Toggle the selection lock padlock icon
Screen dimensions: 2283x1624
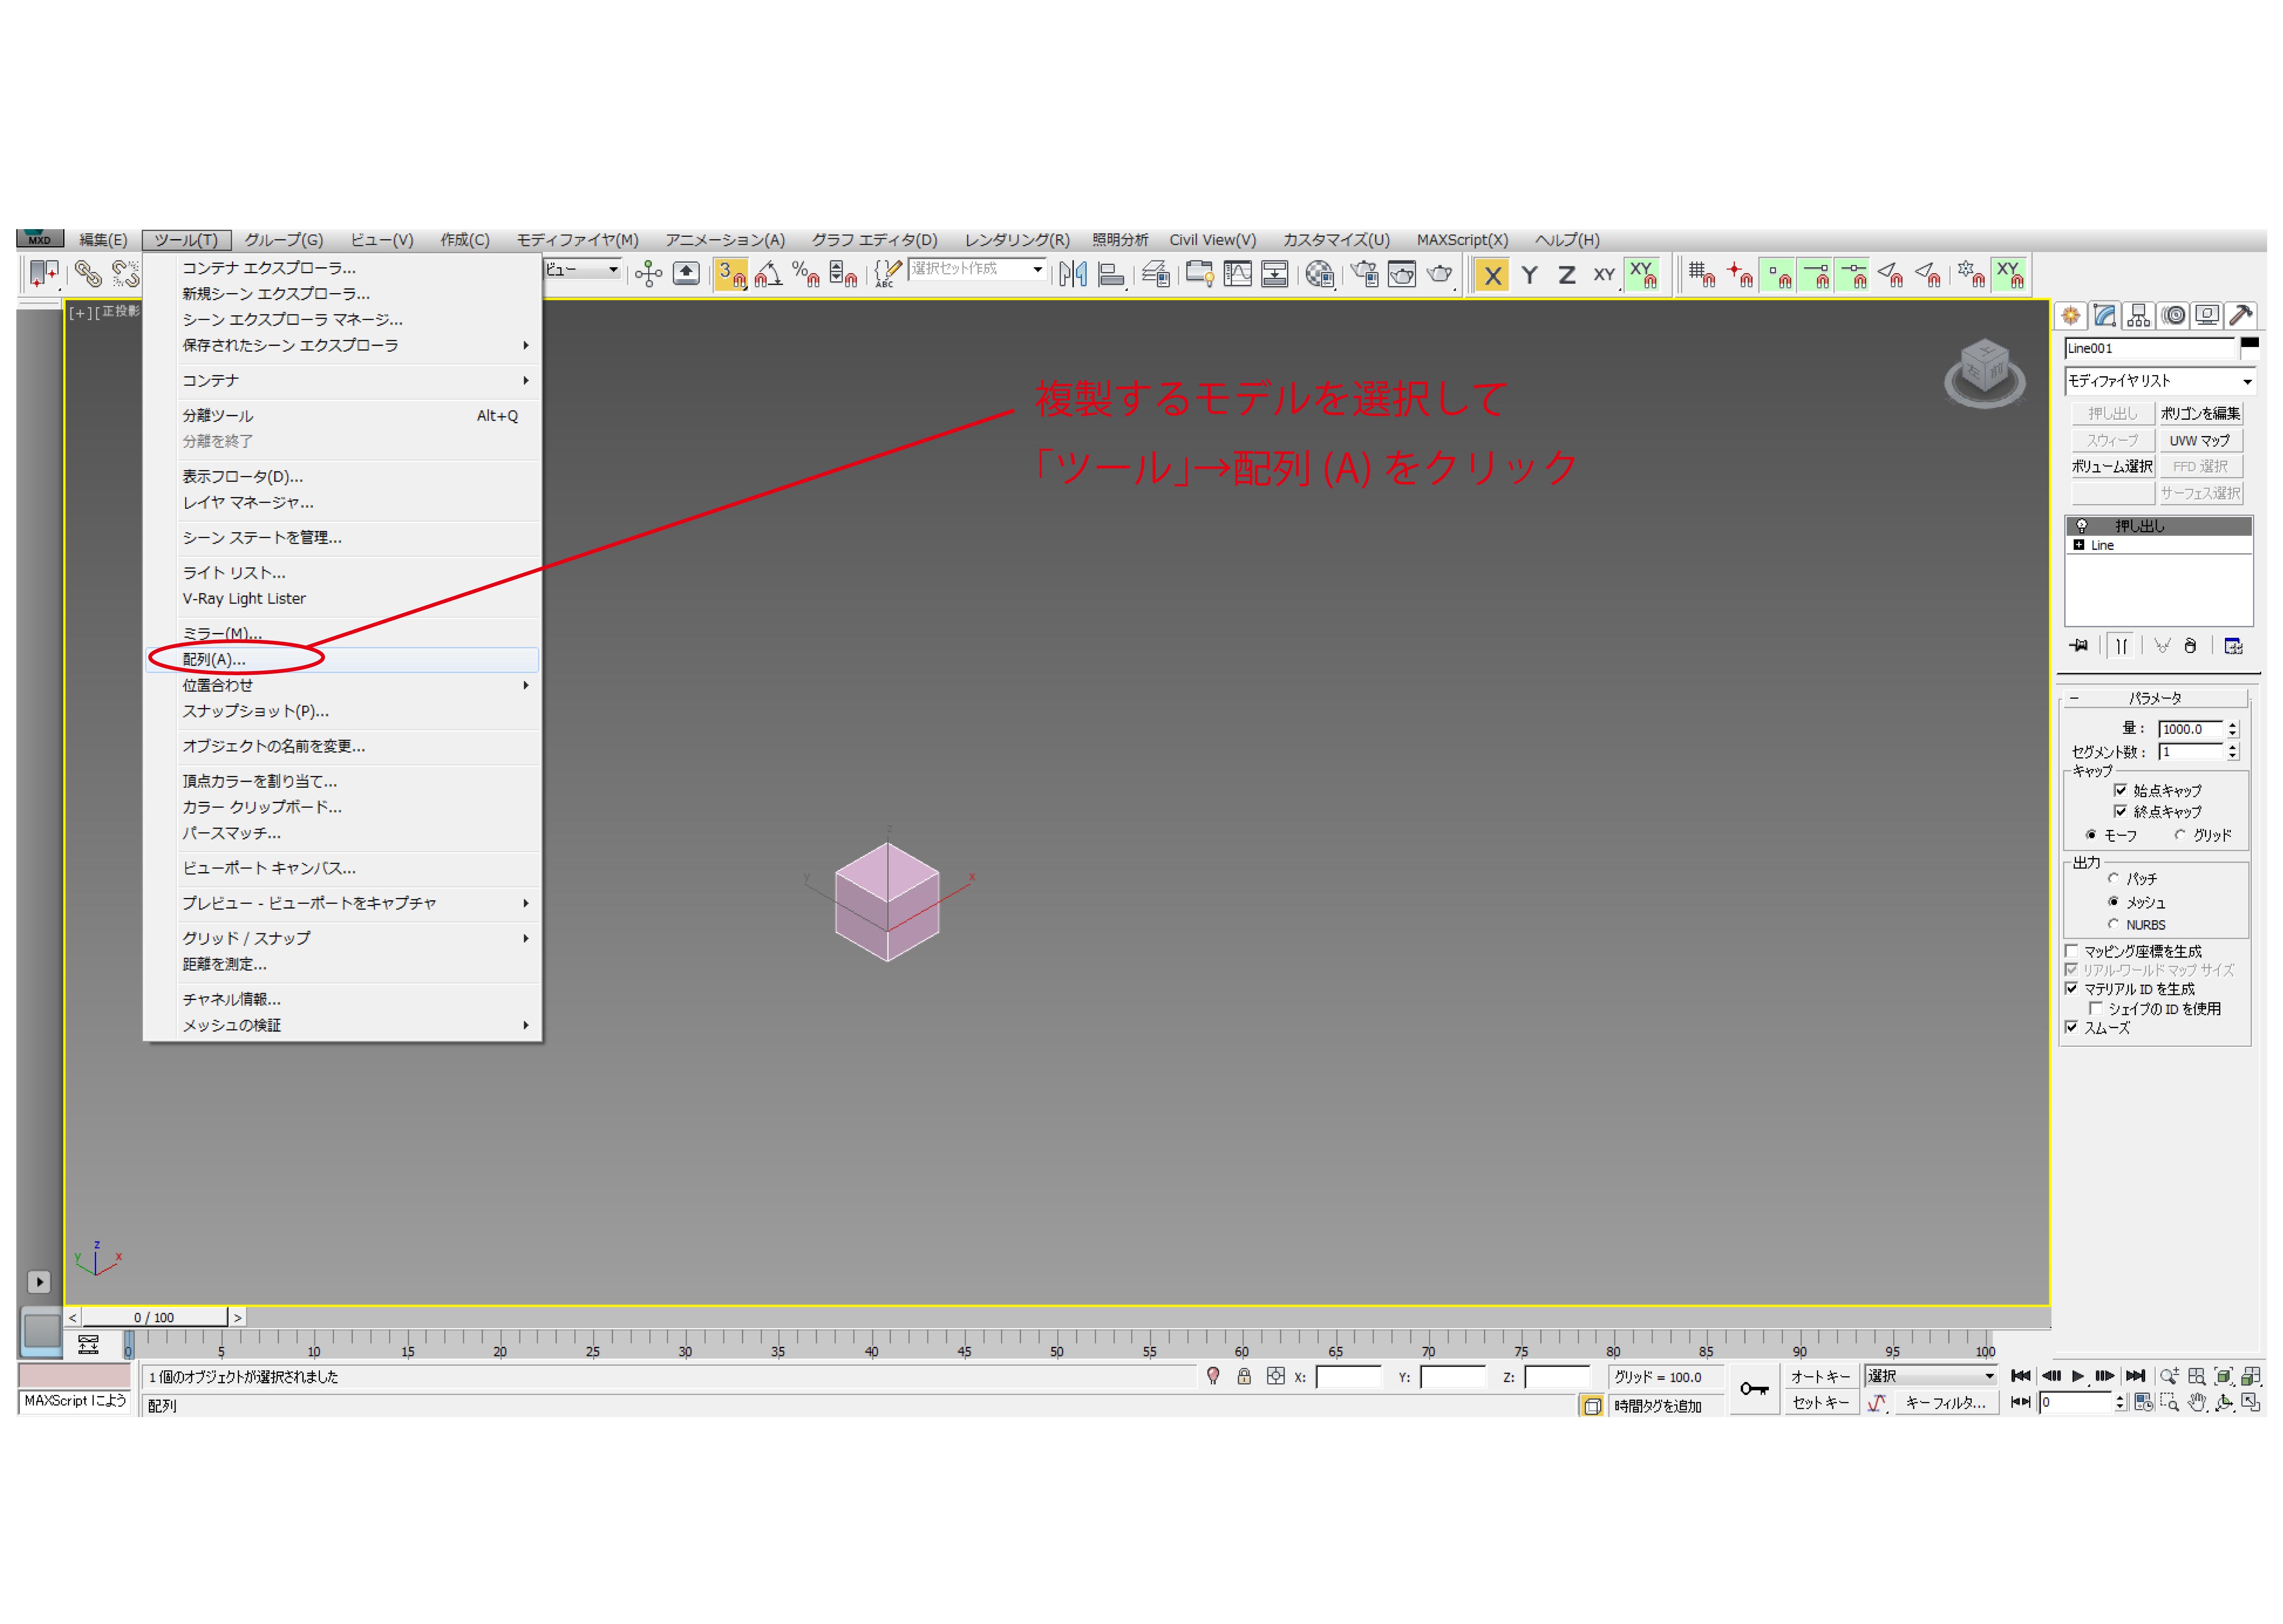pos(1244,1376)
